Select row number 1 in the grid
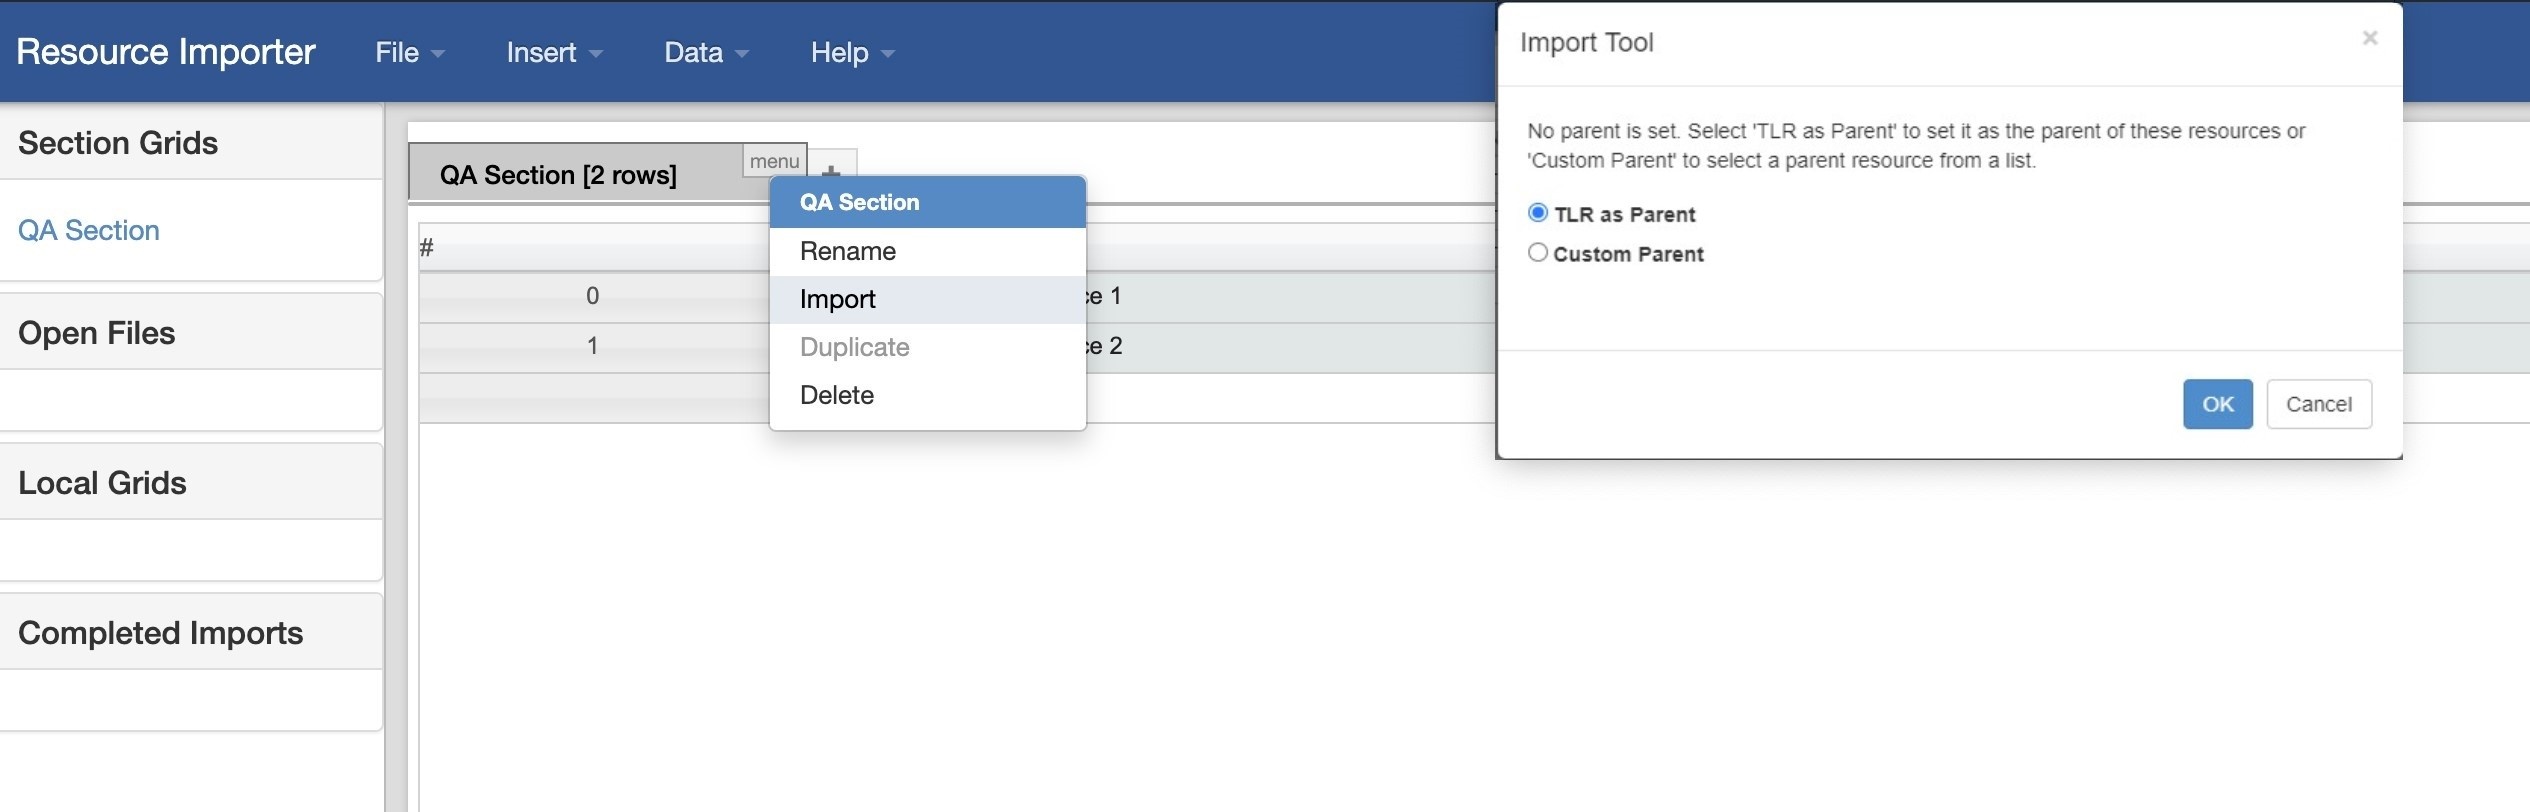 pyautogui.click(x=592, y=346)
